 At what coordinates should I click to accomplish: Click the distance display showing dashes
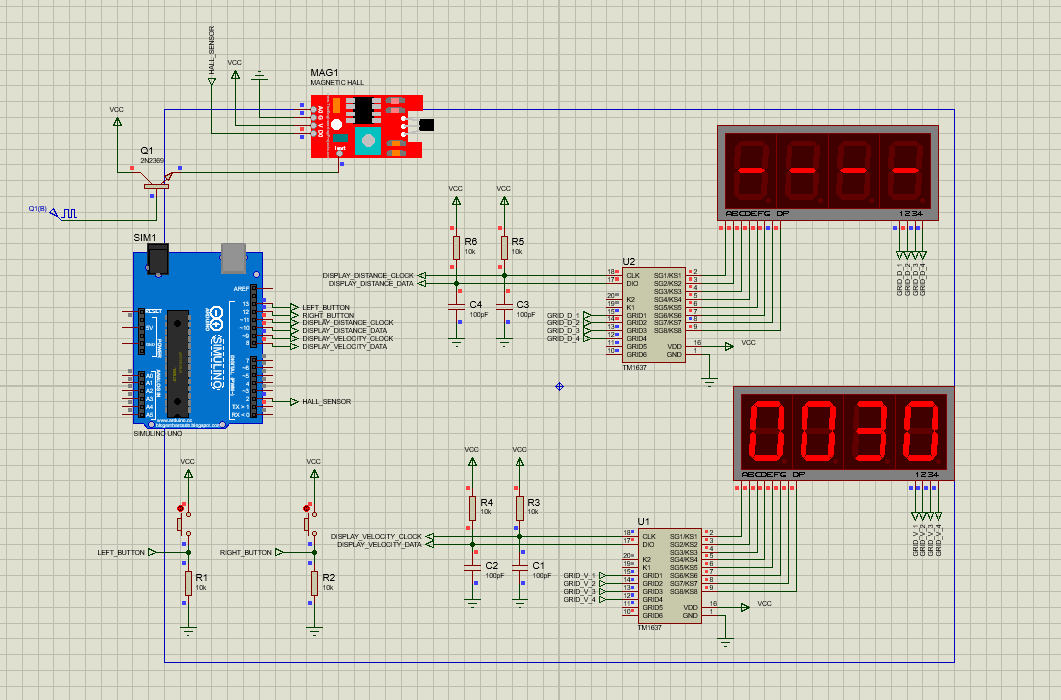828,173
